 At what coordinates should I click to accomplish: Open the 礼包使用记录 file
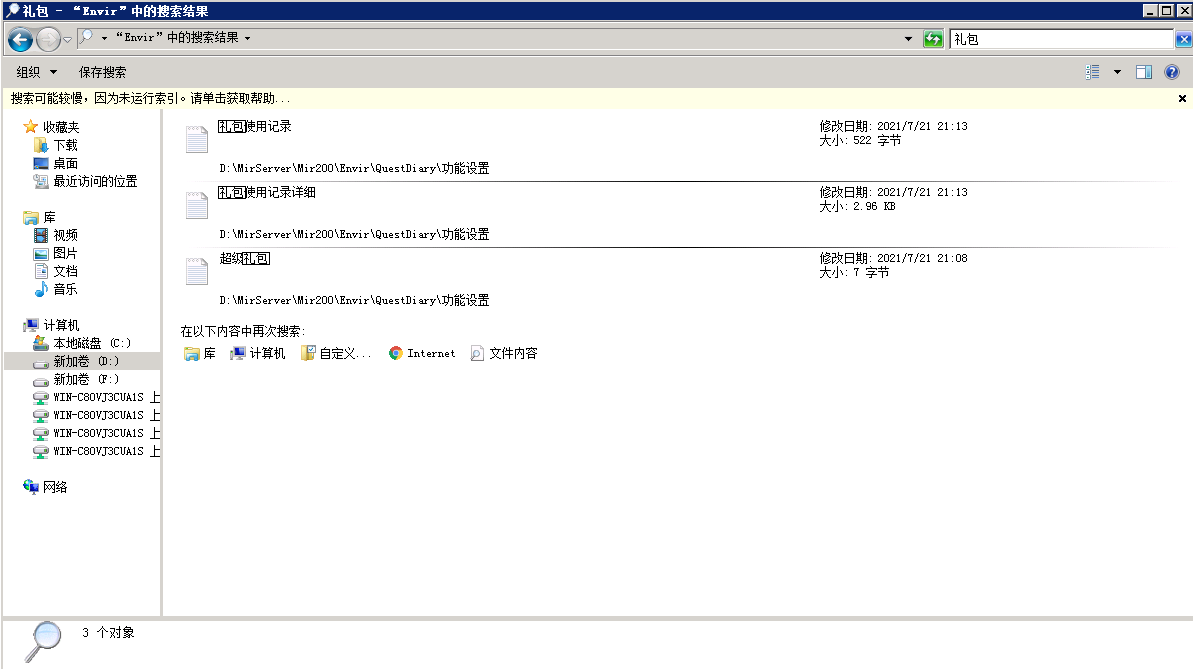point(255,126)
